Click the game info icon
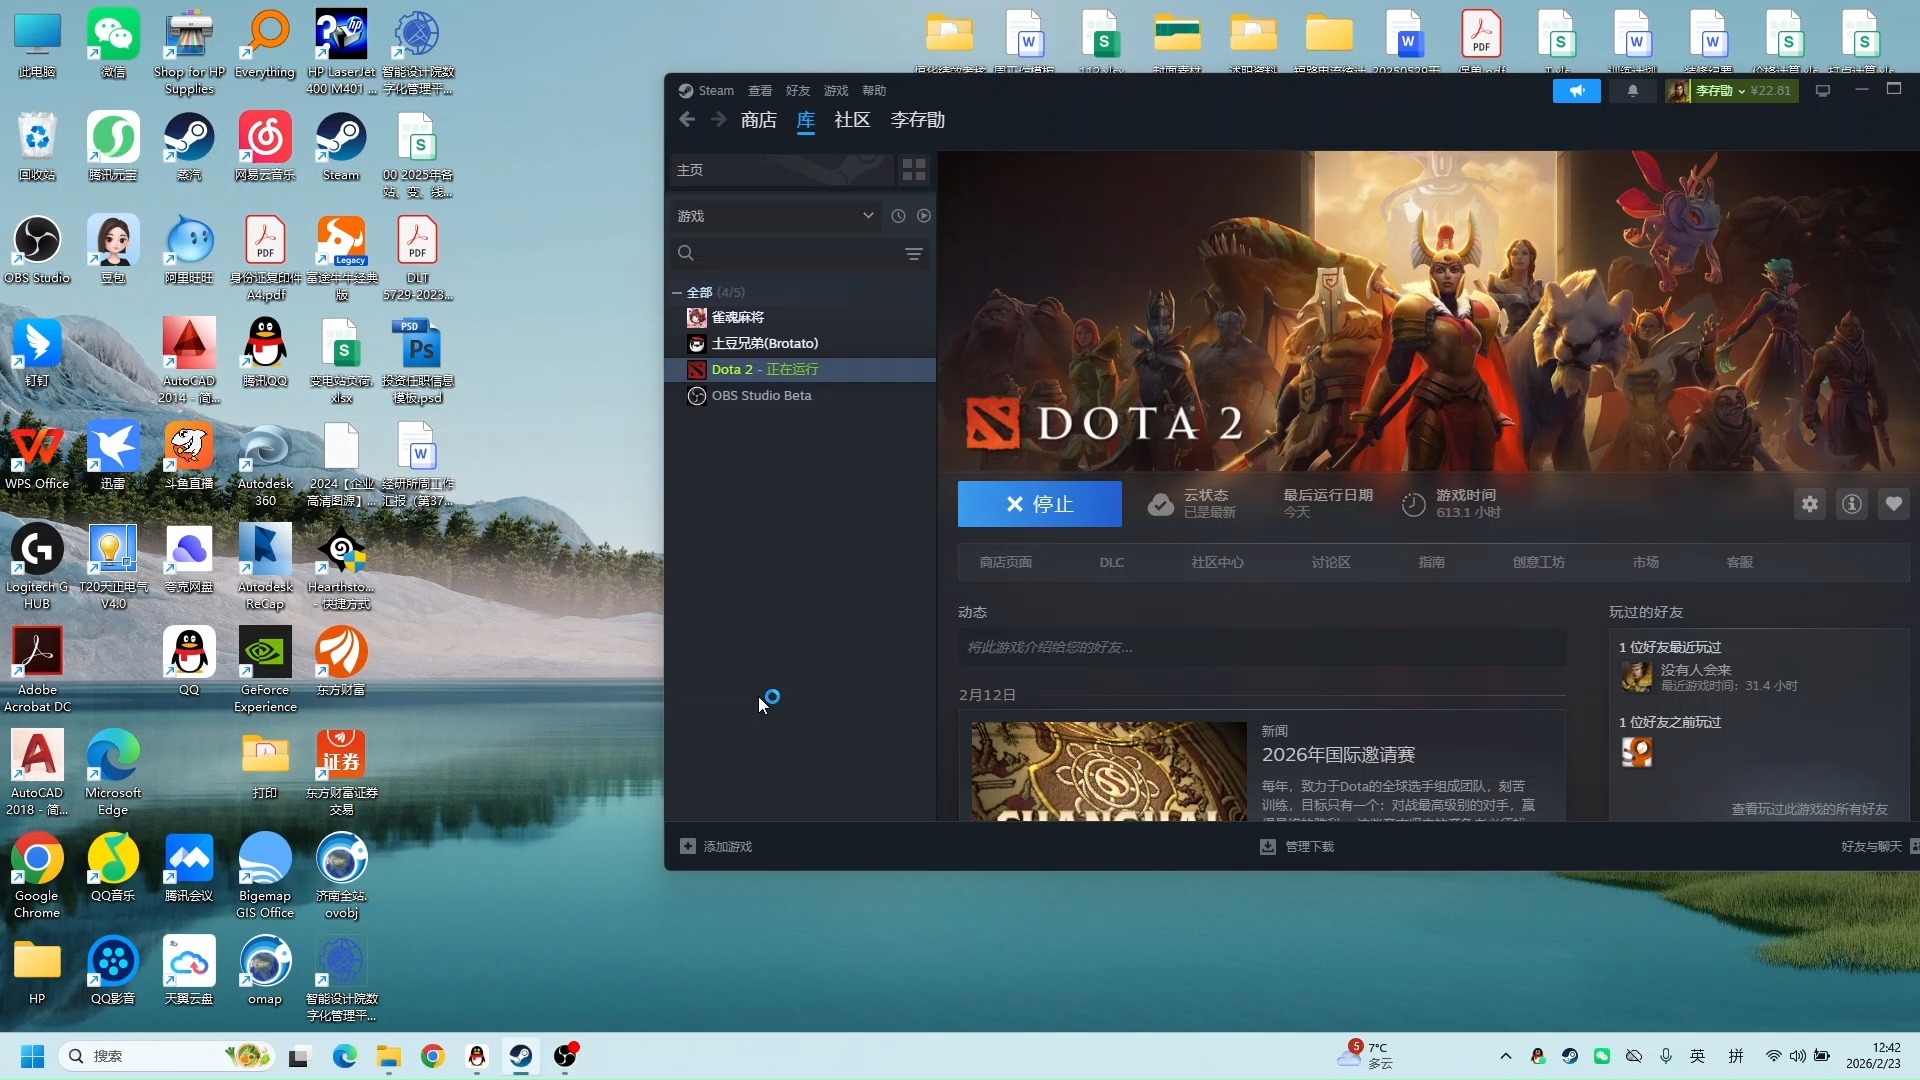Viewport: 1920px width, 1080px height. point(1852,504)
